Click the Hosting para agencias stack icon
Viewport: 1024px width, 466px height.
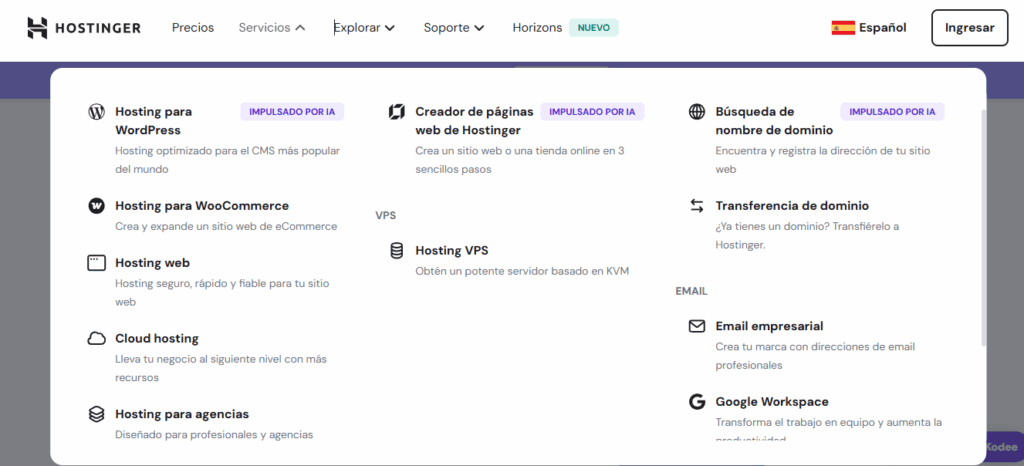tap(97, 414)
